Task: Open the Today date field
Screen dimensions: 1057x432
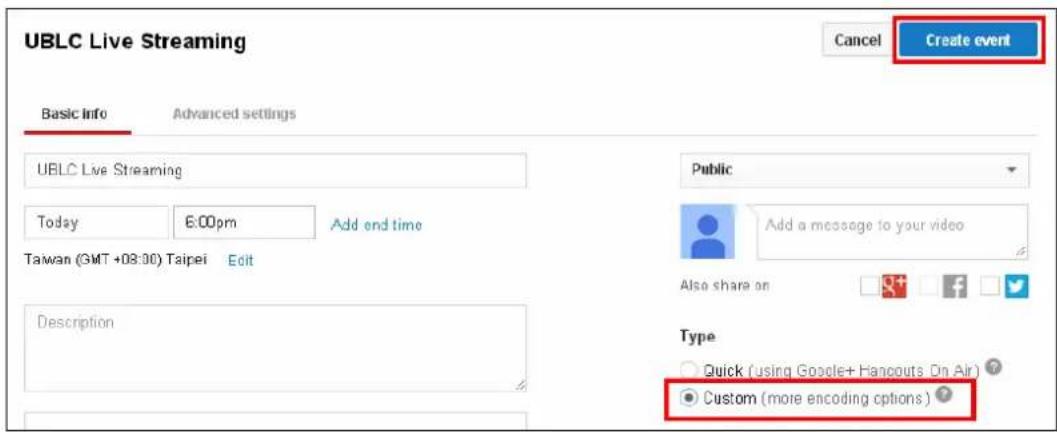Action: click(96, 222)
